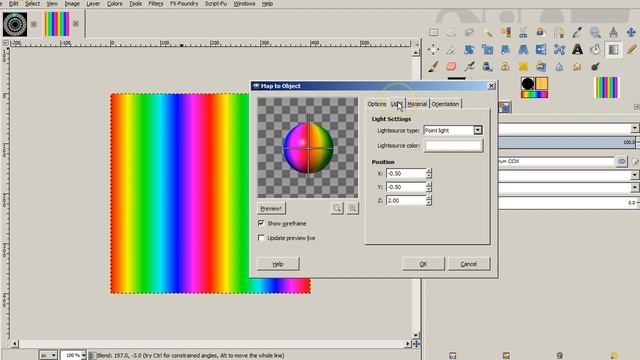Open the 100% zoom level dropdown
This screenshot has width=640, height=360.
(x=73, y=356)
